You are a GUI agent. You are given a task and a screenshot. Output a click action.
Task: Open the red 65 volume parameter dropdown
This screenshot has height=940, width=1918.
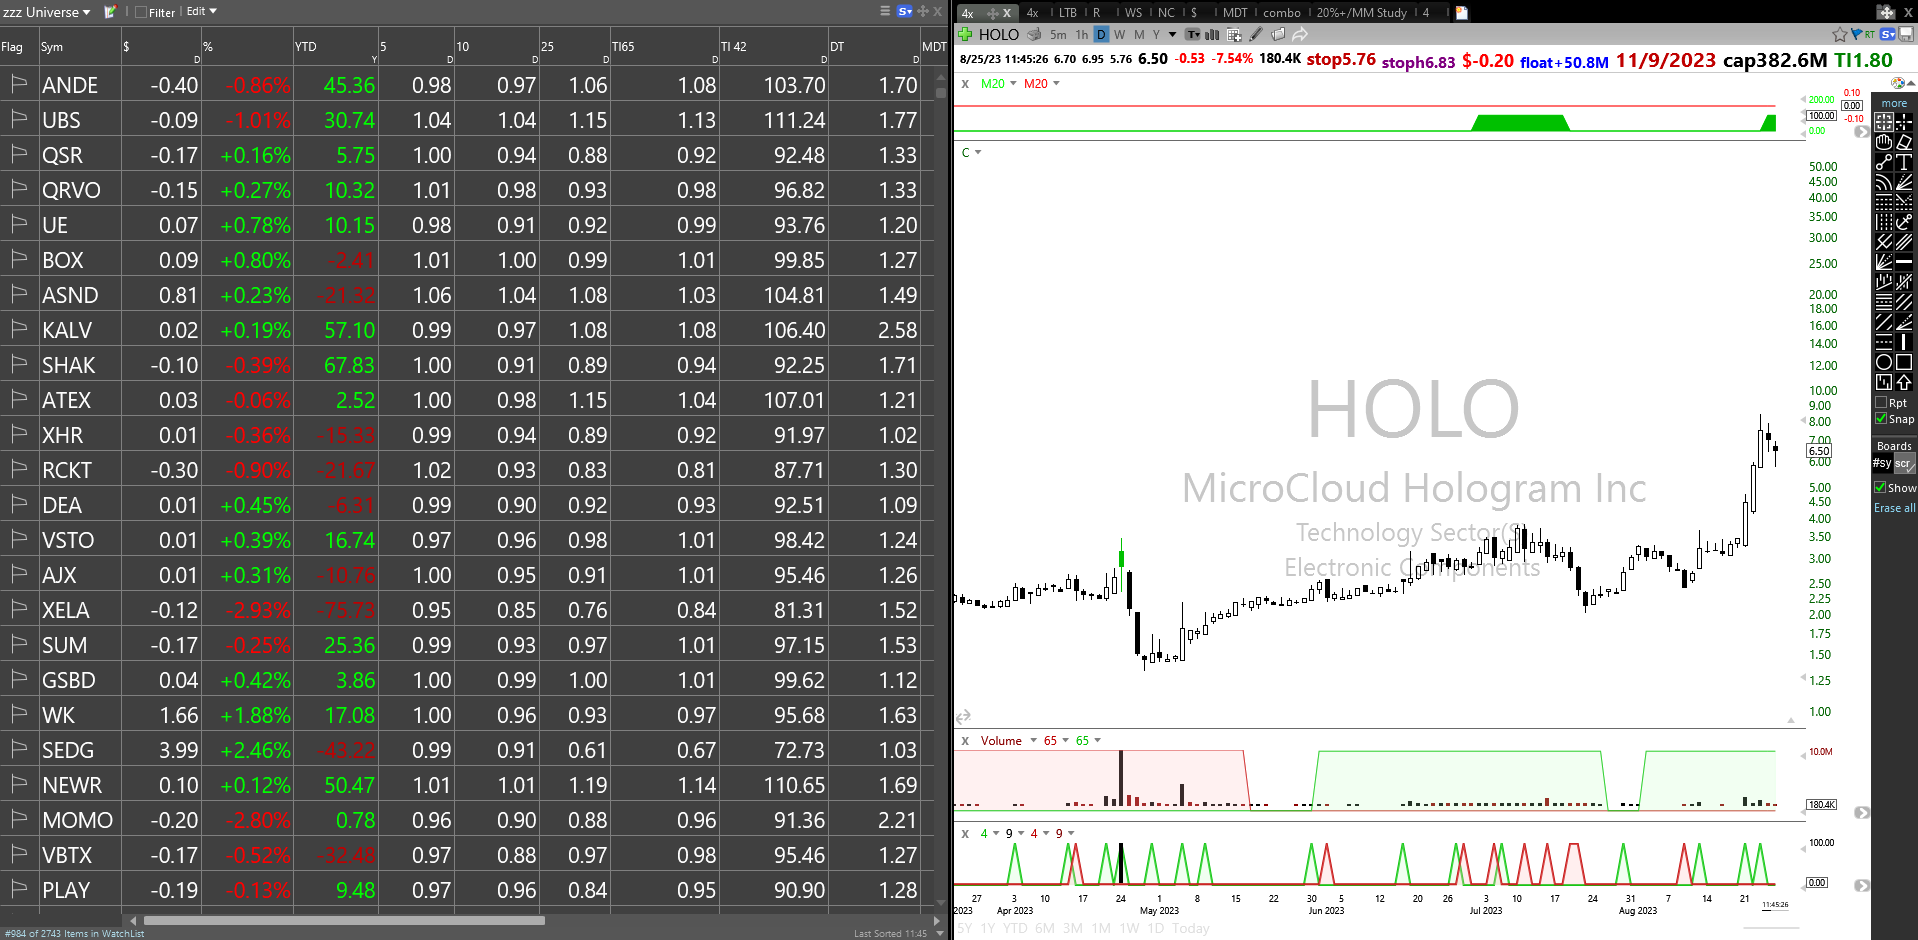1066,740
